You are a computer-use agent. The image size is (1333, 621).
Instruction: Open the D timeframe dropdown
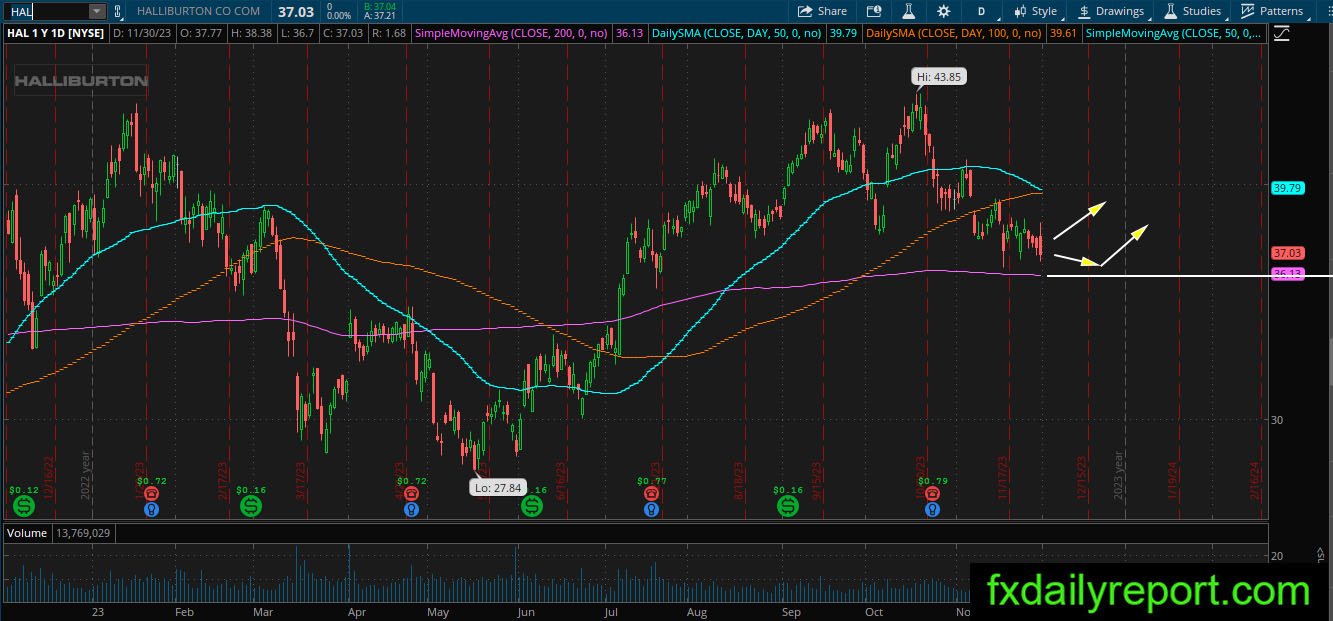(981, 11)
